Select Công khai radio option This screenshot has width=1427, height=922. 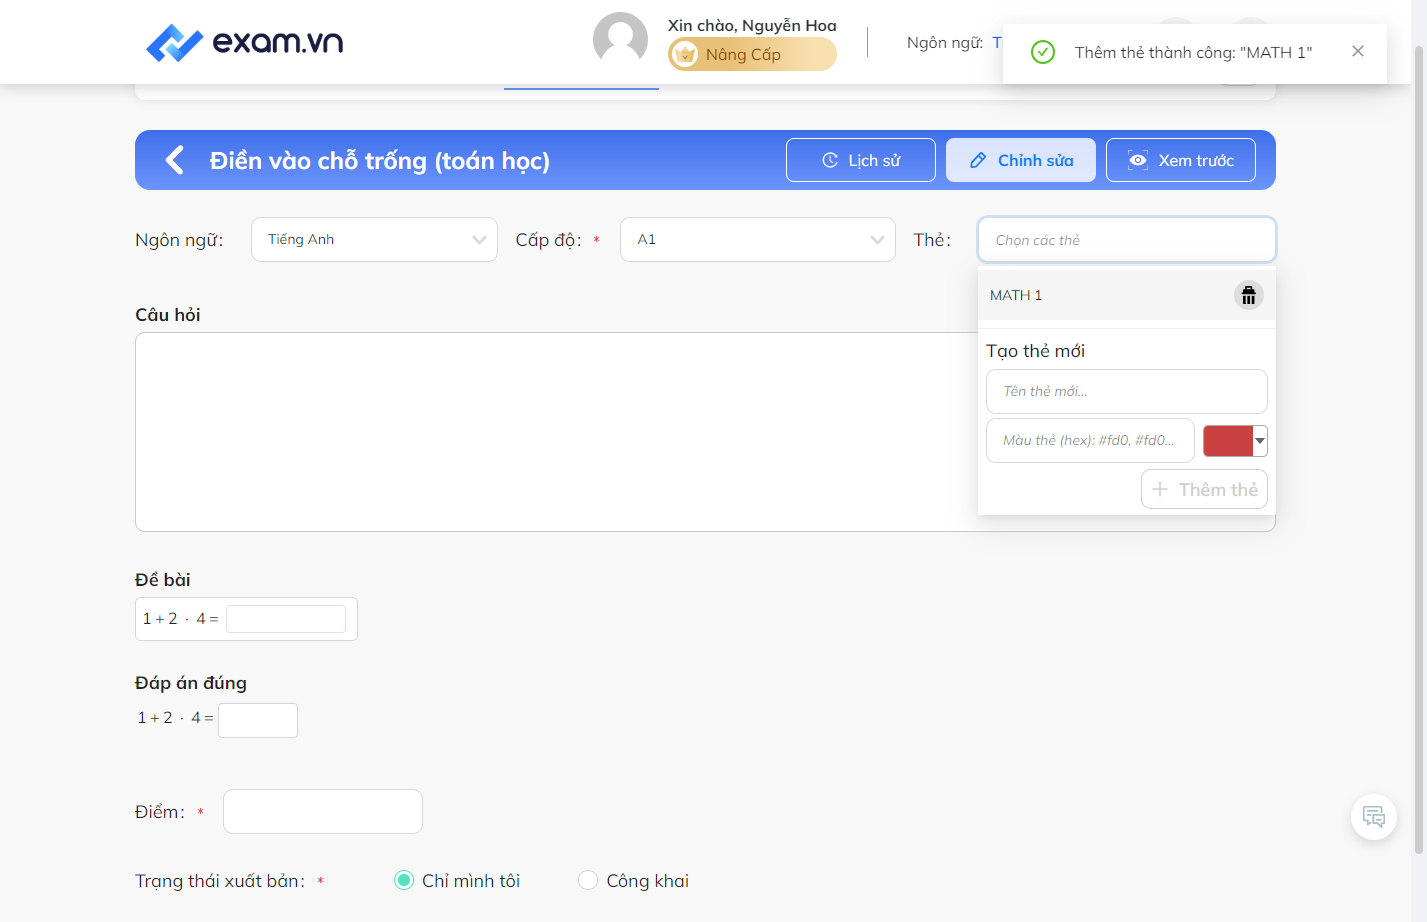pyautogui.click(x=588, y=880)
